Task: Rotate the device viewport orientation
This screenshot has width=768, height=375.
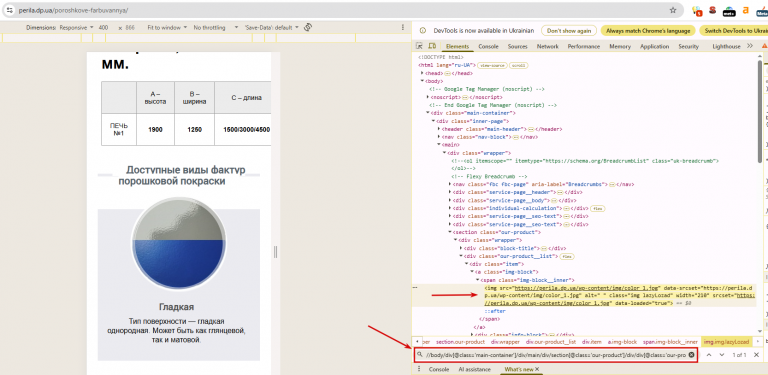Action: pyautogui.click(x=308, y=27)
